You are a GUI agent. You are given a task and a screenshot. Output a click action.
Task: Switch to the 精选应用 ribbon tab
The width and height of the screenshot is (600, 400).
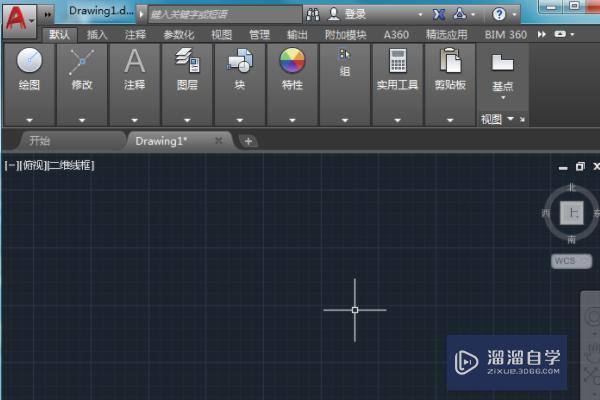[447, 35]
